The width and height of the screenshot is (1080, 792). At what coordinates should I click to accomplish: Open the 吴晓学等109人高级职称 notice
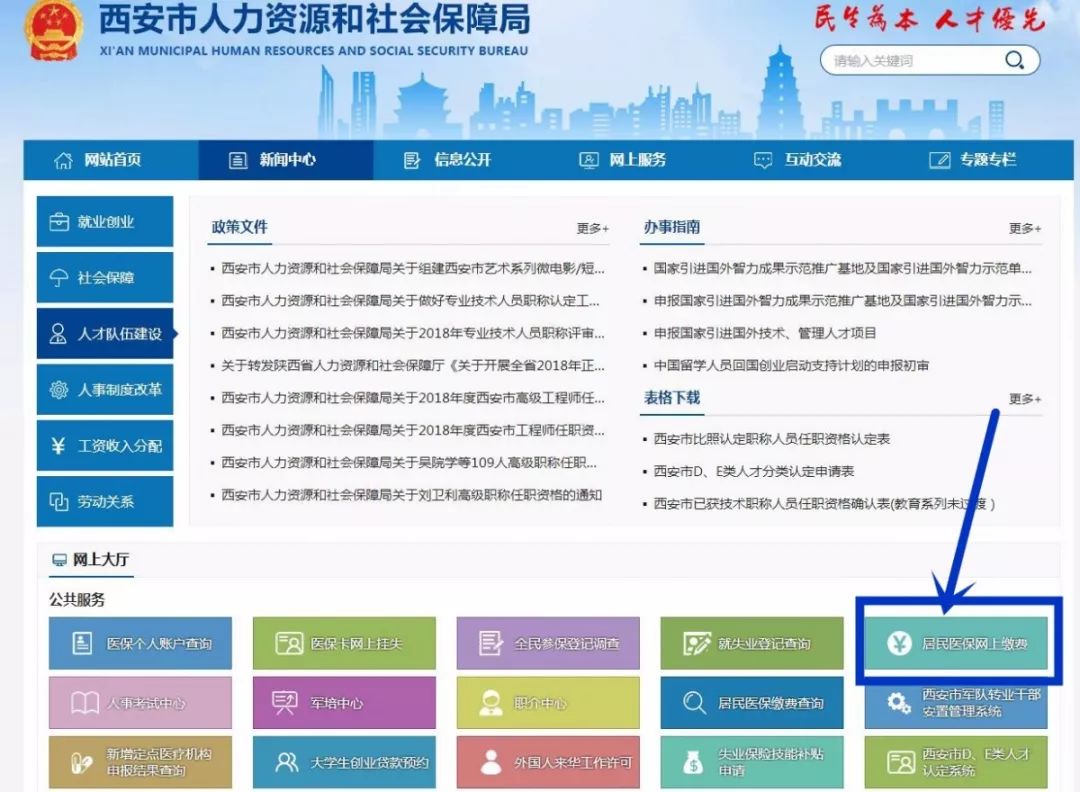pos(408,462)
